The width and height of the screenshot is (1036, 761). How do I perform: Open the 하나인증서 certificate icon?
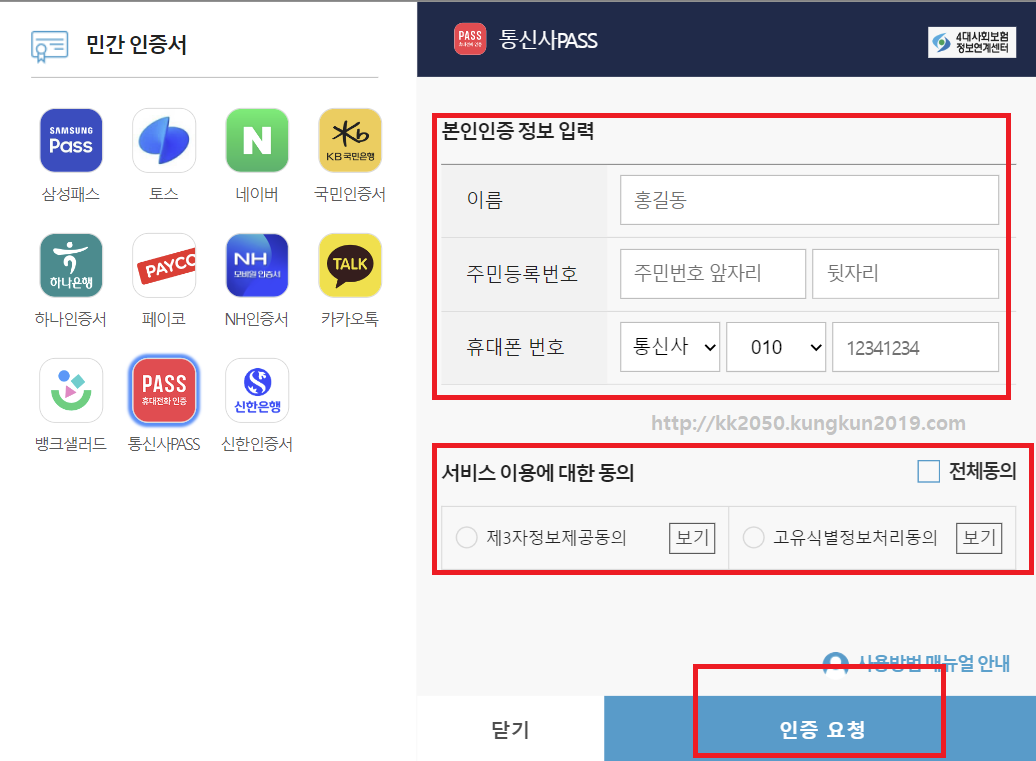click(x=71, y=265)
